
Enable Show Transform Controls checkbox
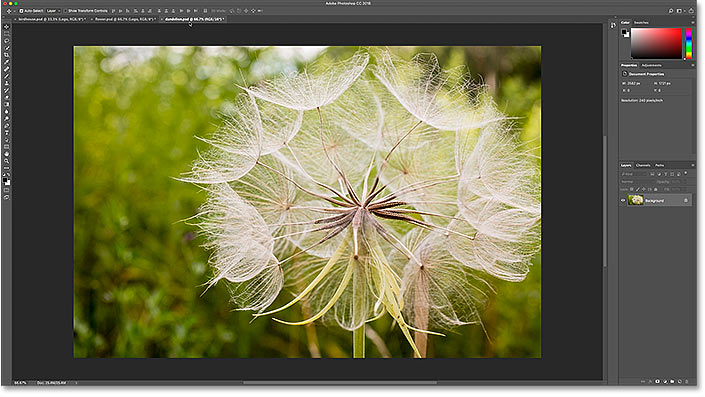pyautogui.click(x=65, y=11)
